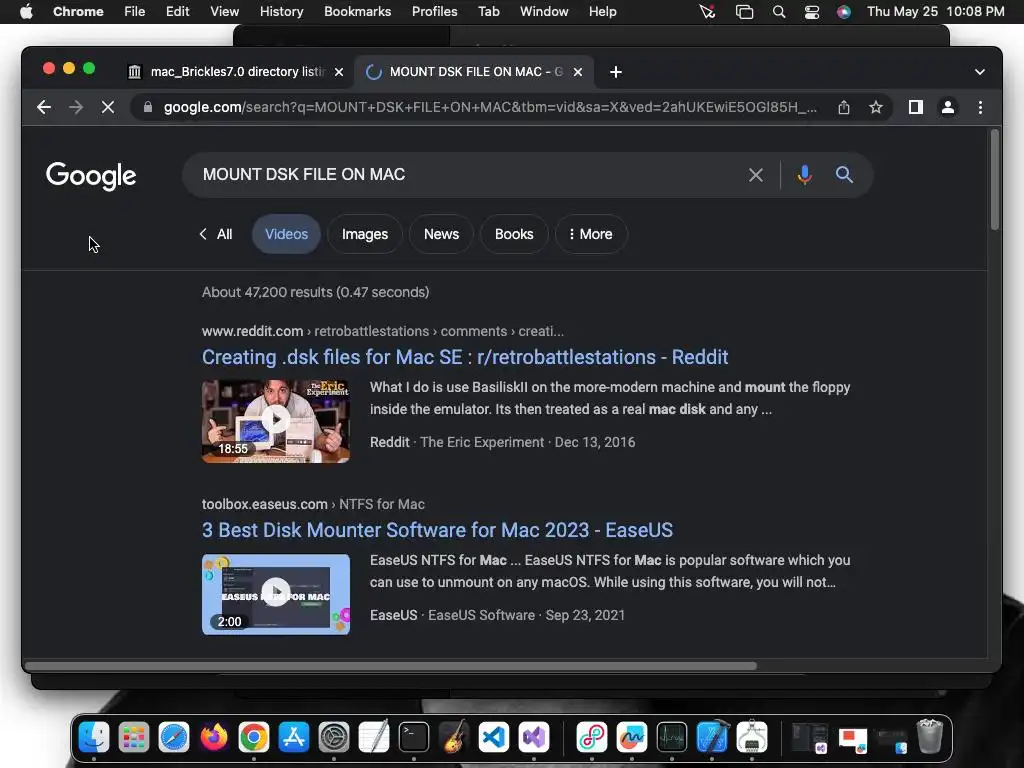This screenshot has width=1024, height=768.
Task: Open the Edit menu
Action: tap(177, 12)
